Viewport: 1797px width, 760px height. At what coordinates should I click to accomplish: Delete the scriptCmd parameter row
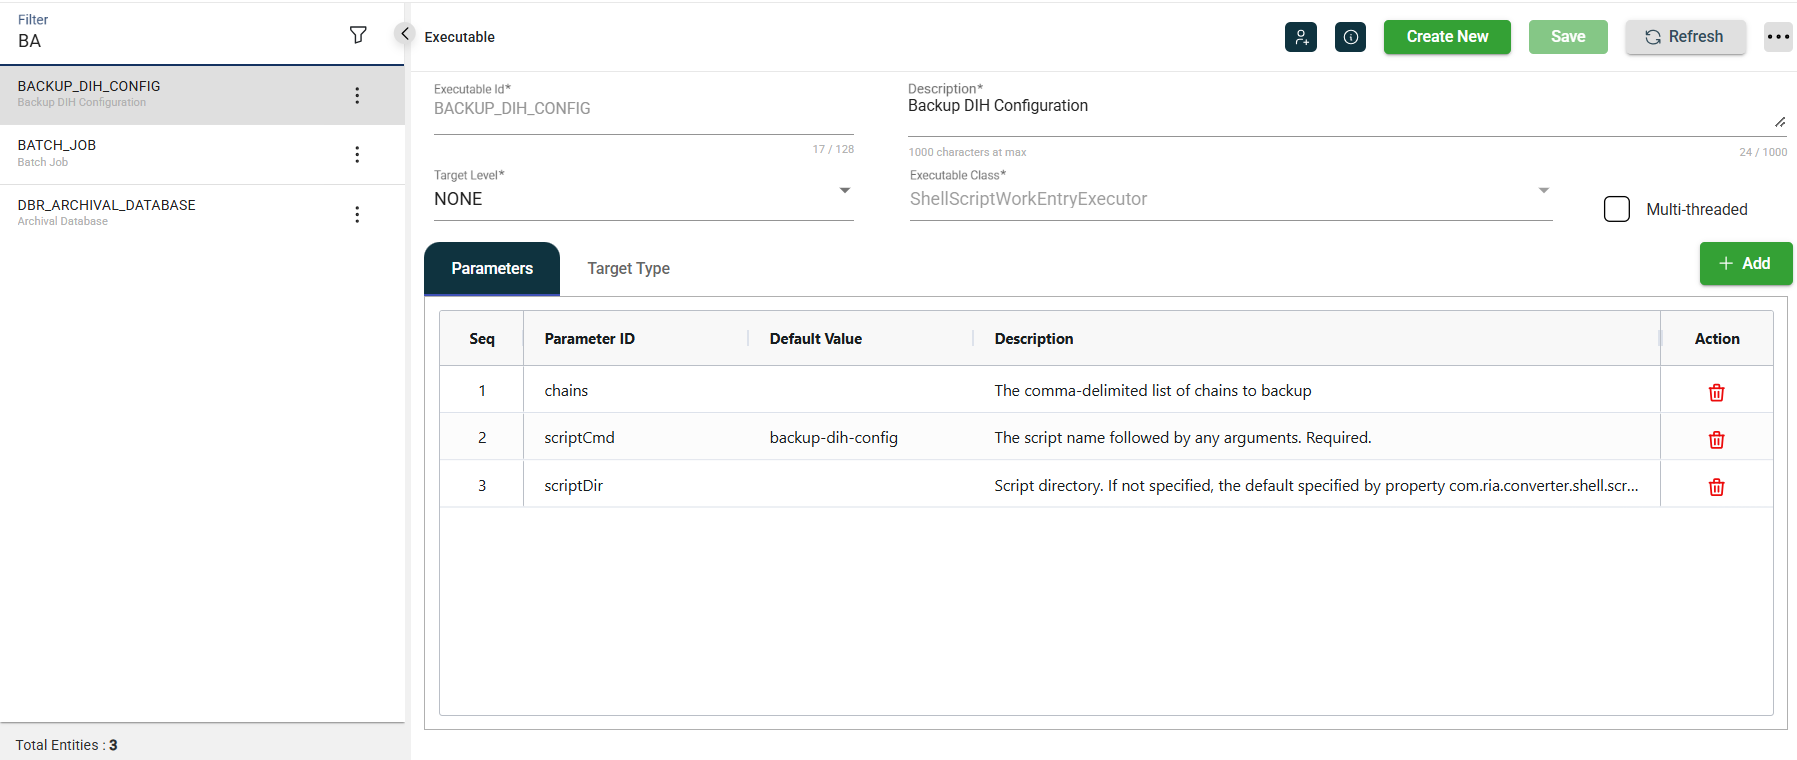1716,439
